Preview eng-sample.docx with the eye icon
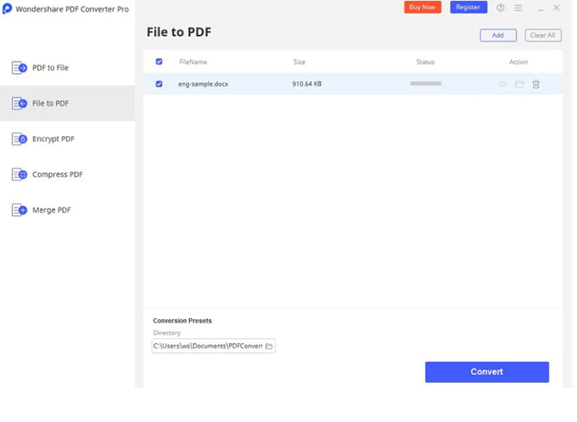The height and width of the screenshot is (422, 577). click(x=502, y=84)
